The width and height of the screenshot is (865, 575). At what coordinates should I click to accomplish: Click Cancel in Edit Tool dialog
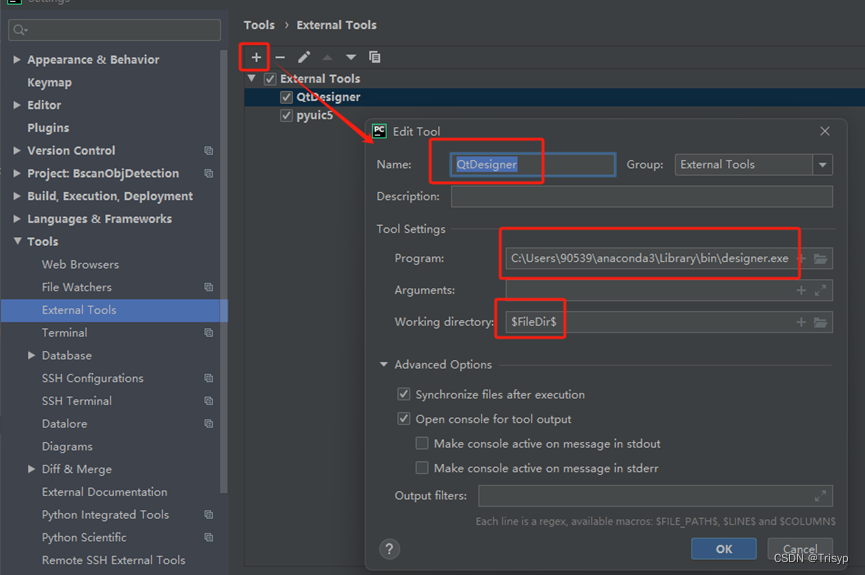click(x=800, y=549)
